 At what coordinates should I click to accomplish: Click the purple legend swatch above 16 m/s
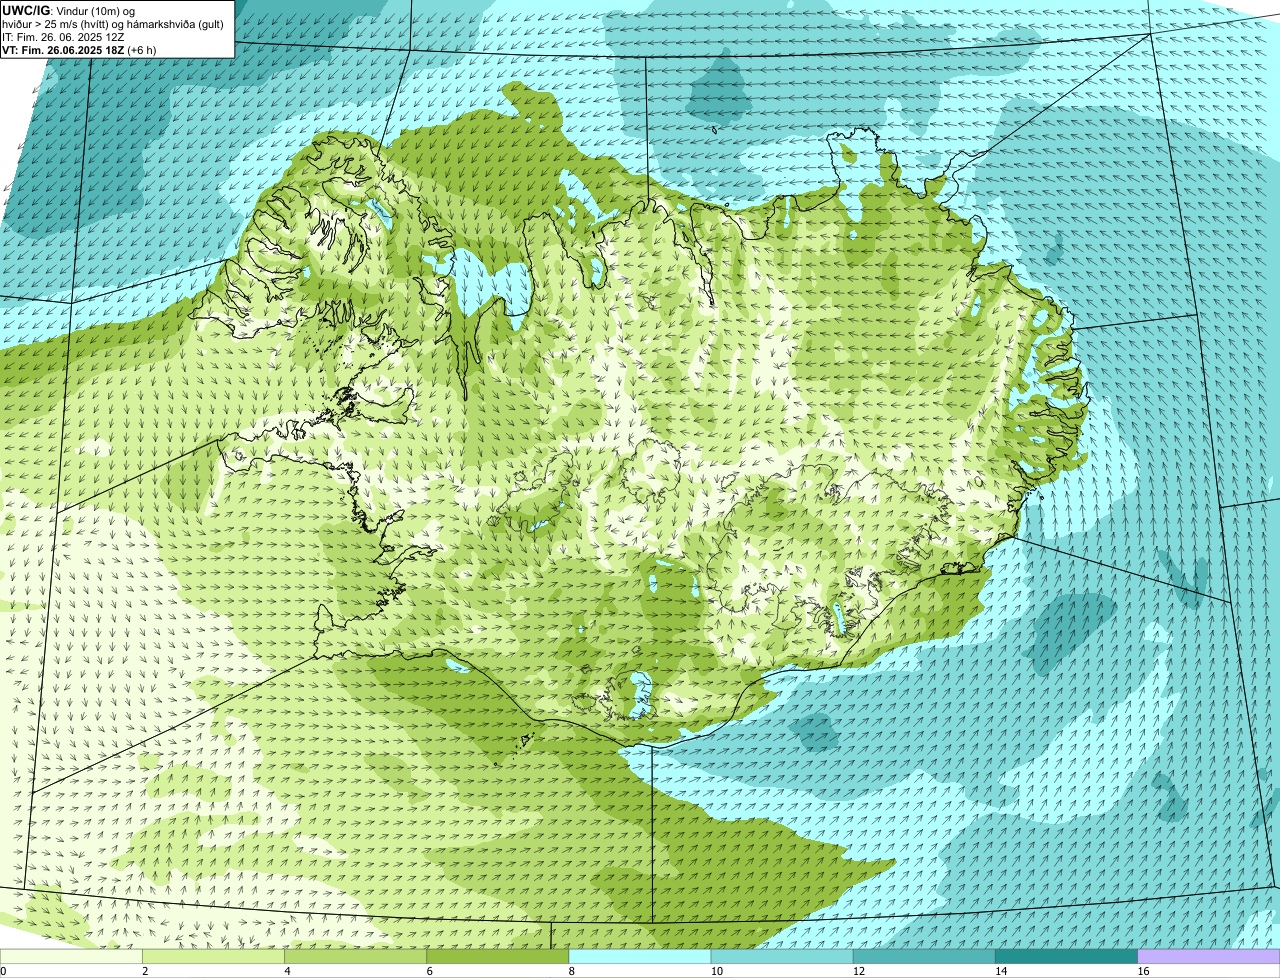1209,957
